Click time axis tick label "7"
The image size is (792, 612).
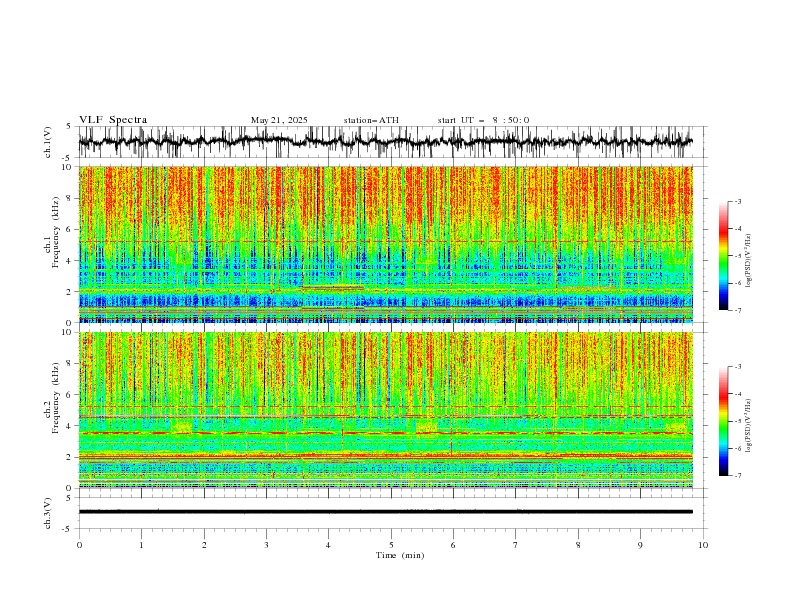tap(516, 545)
